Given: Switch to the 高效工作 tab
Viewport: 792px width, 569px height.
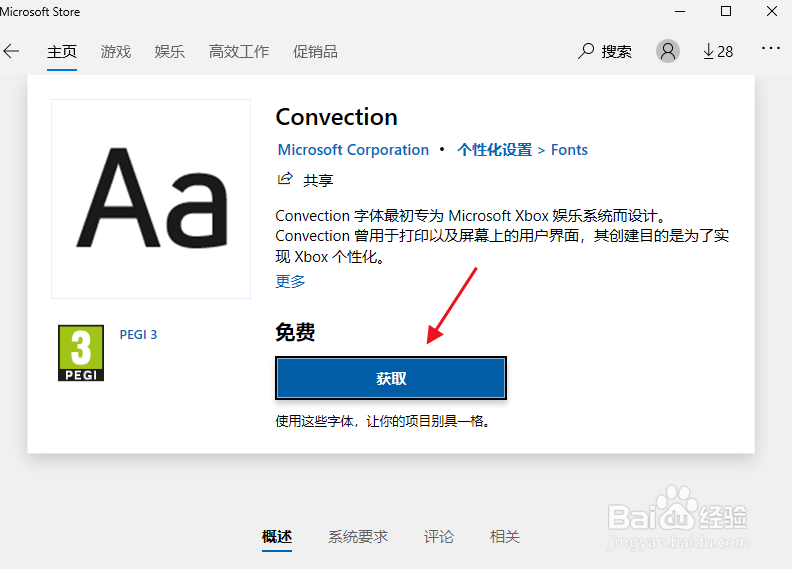Looking at the screenshot, I should click(x=239, y=51).
